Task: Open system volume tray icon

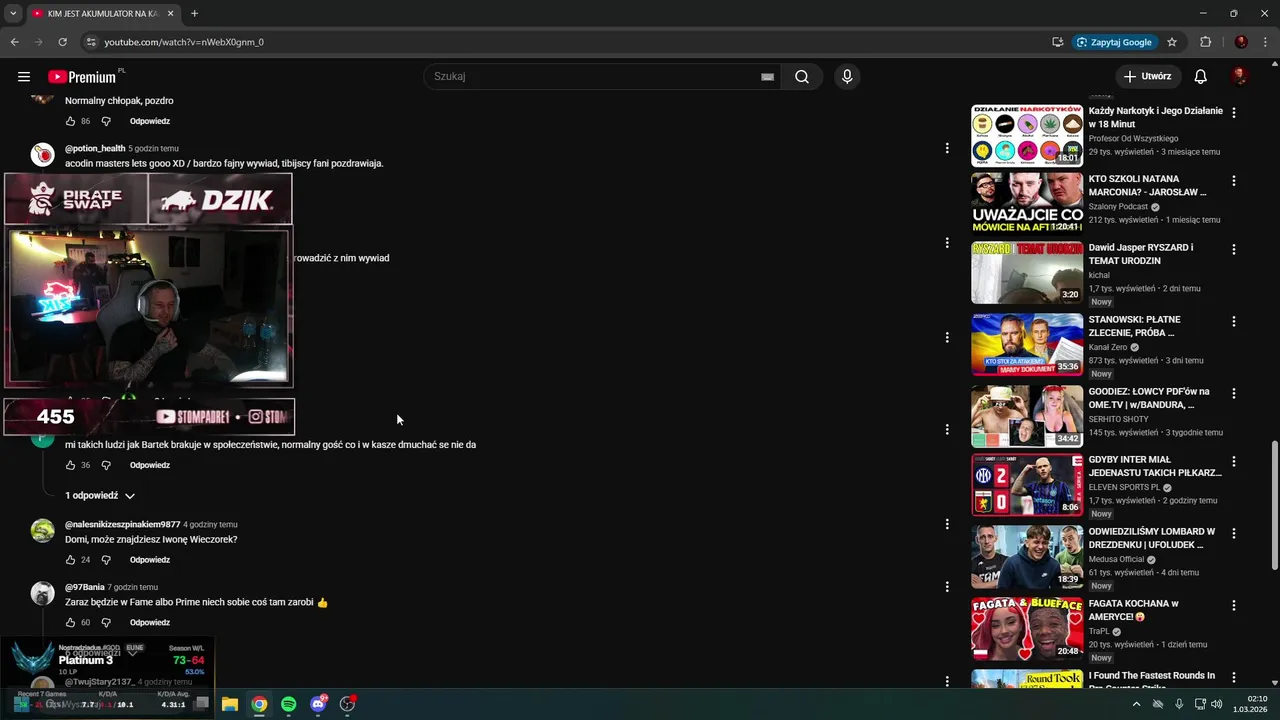Action: 1217,704
